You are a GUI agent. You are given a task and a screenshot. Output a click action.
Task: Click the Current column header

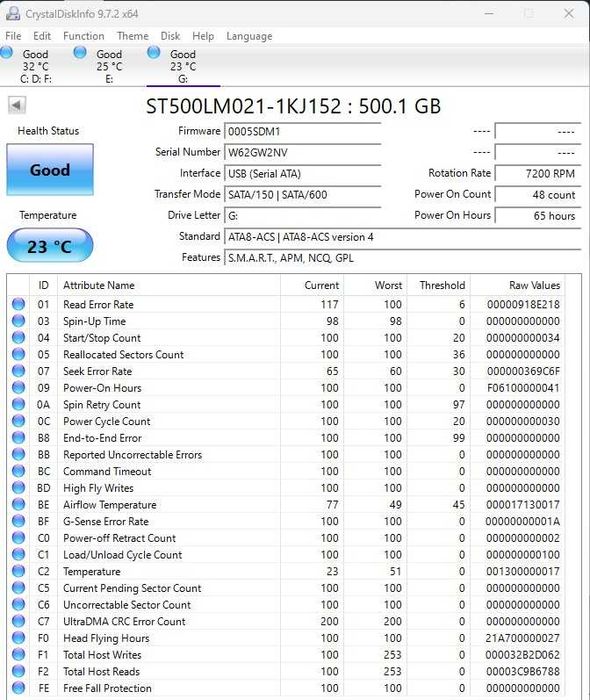coord(312,285)
